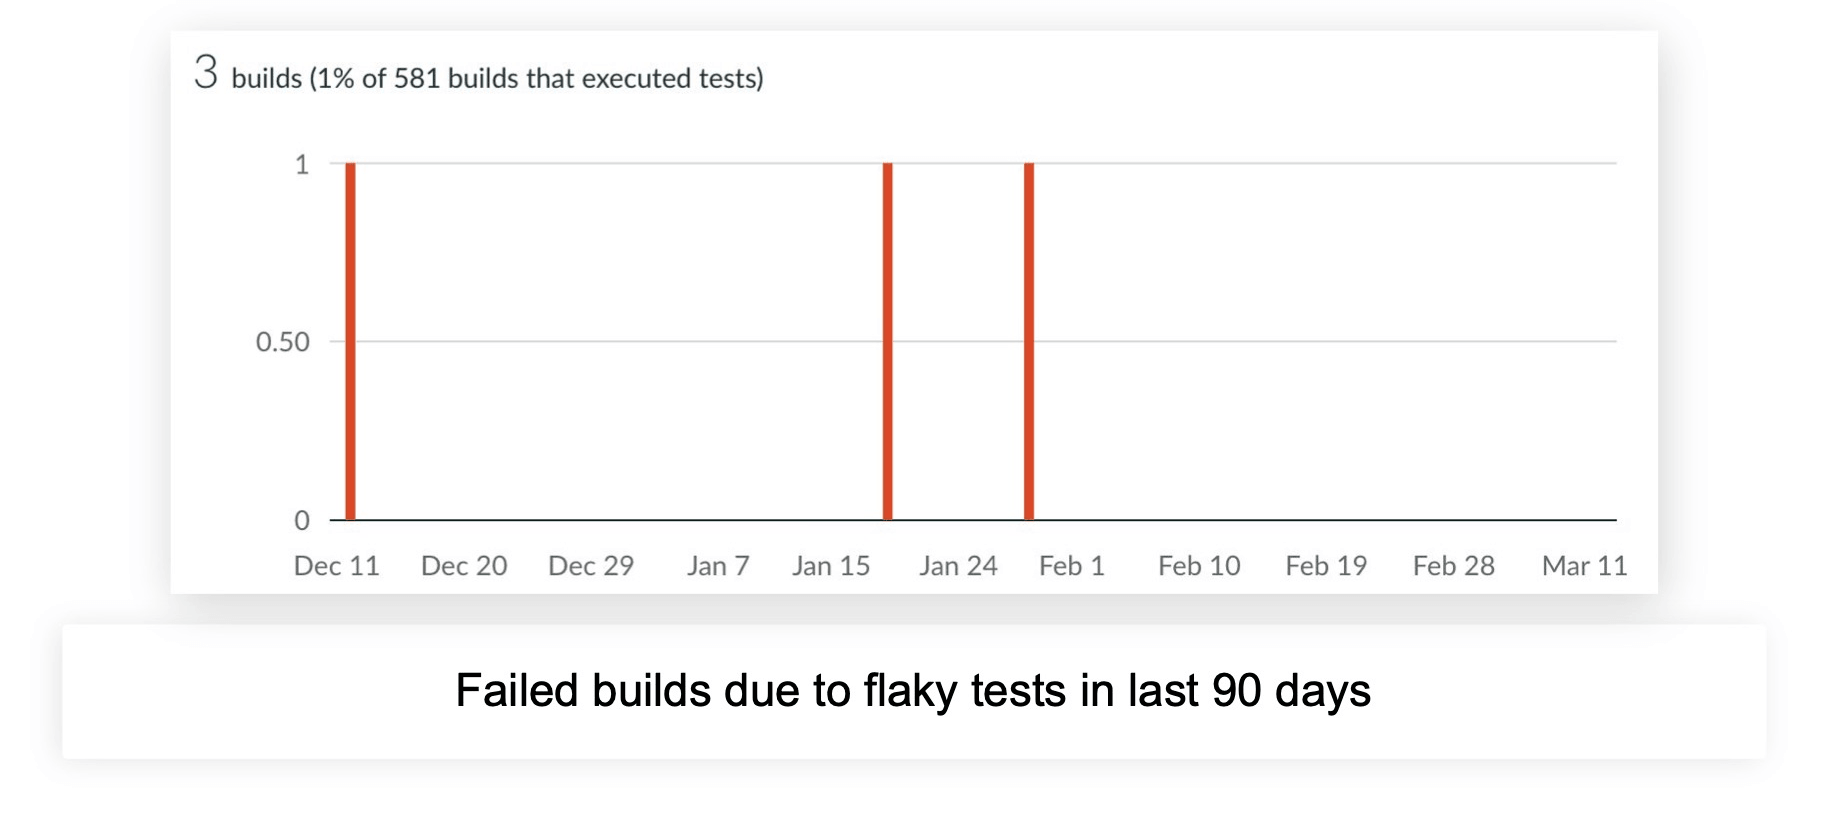Screen dimensions: 1828x818
Task: Select the 'Jan 24' date label
Action: (x=958, y=566)
